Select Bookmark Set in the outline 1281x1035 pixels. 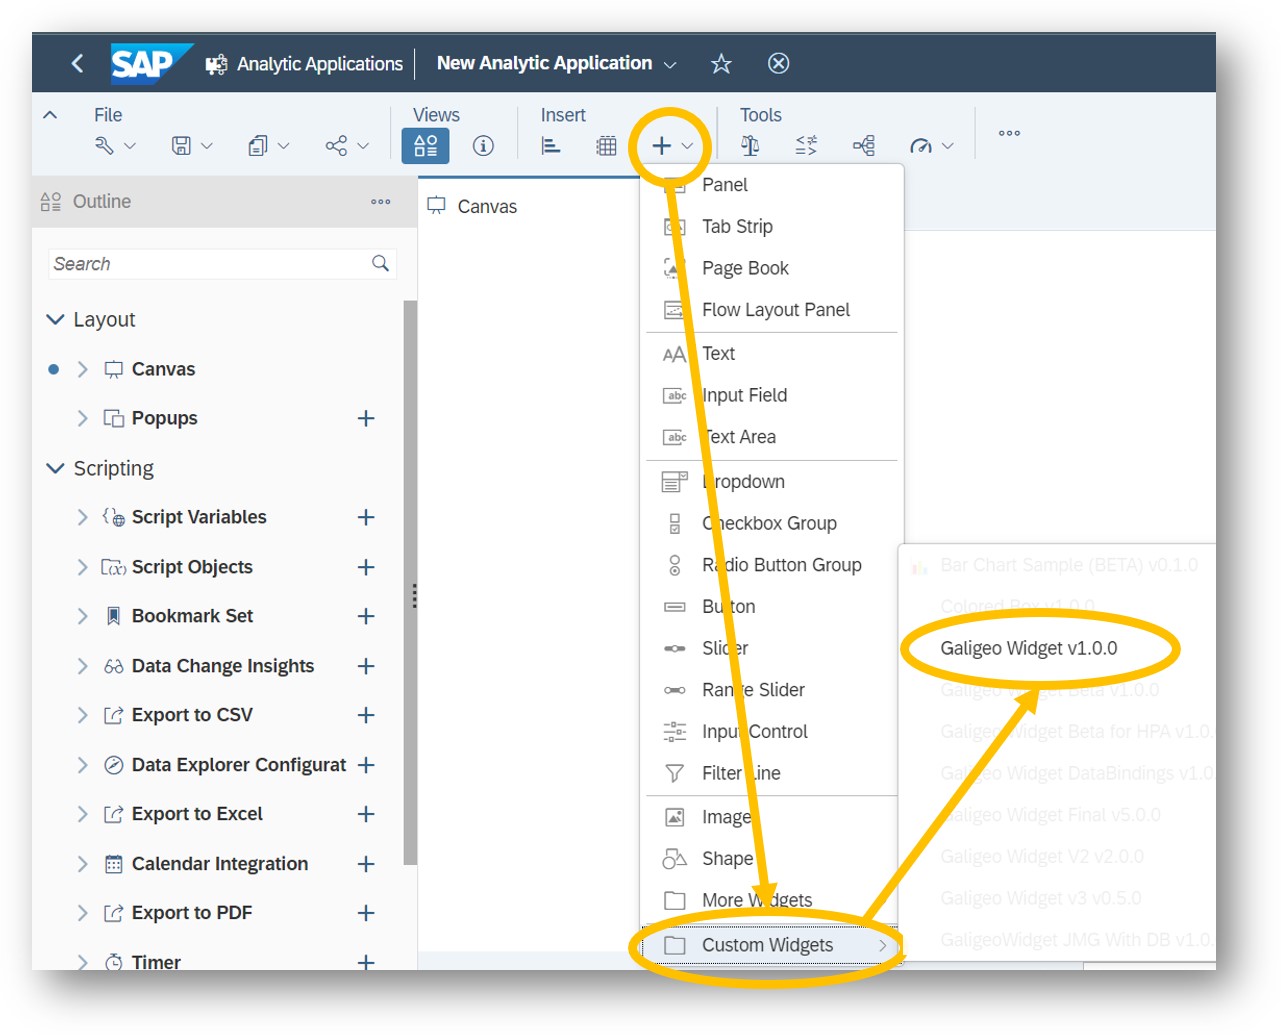point(192,616)
